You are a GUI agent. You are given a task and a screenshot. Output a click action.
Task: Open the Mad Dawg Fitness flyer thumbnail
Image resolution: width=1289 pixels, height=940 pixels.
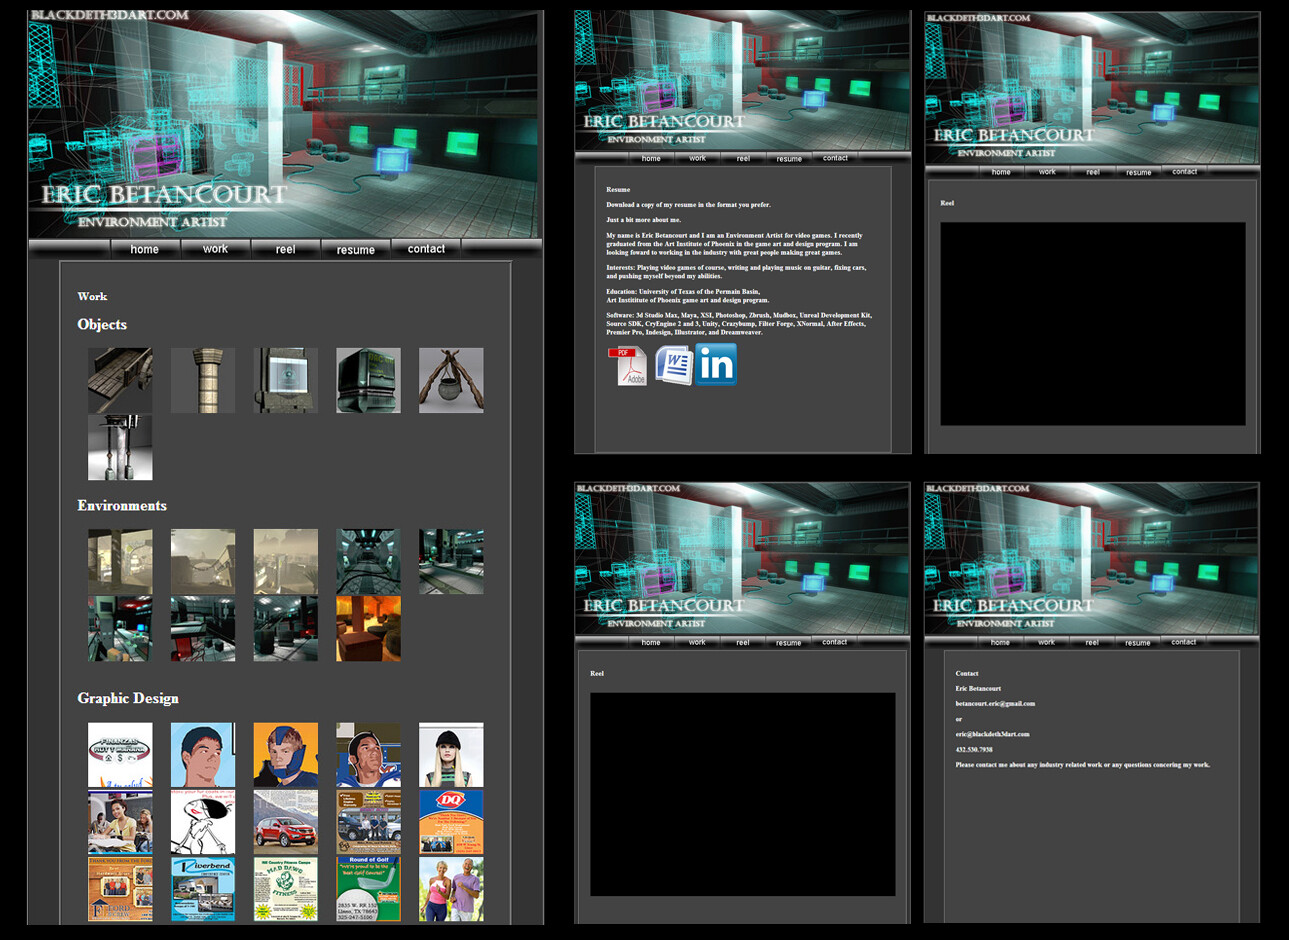coord(285,889)
